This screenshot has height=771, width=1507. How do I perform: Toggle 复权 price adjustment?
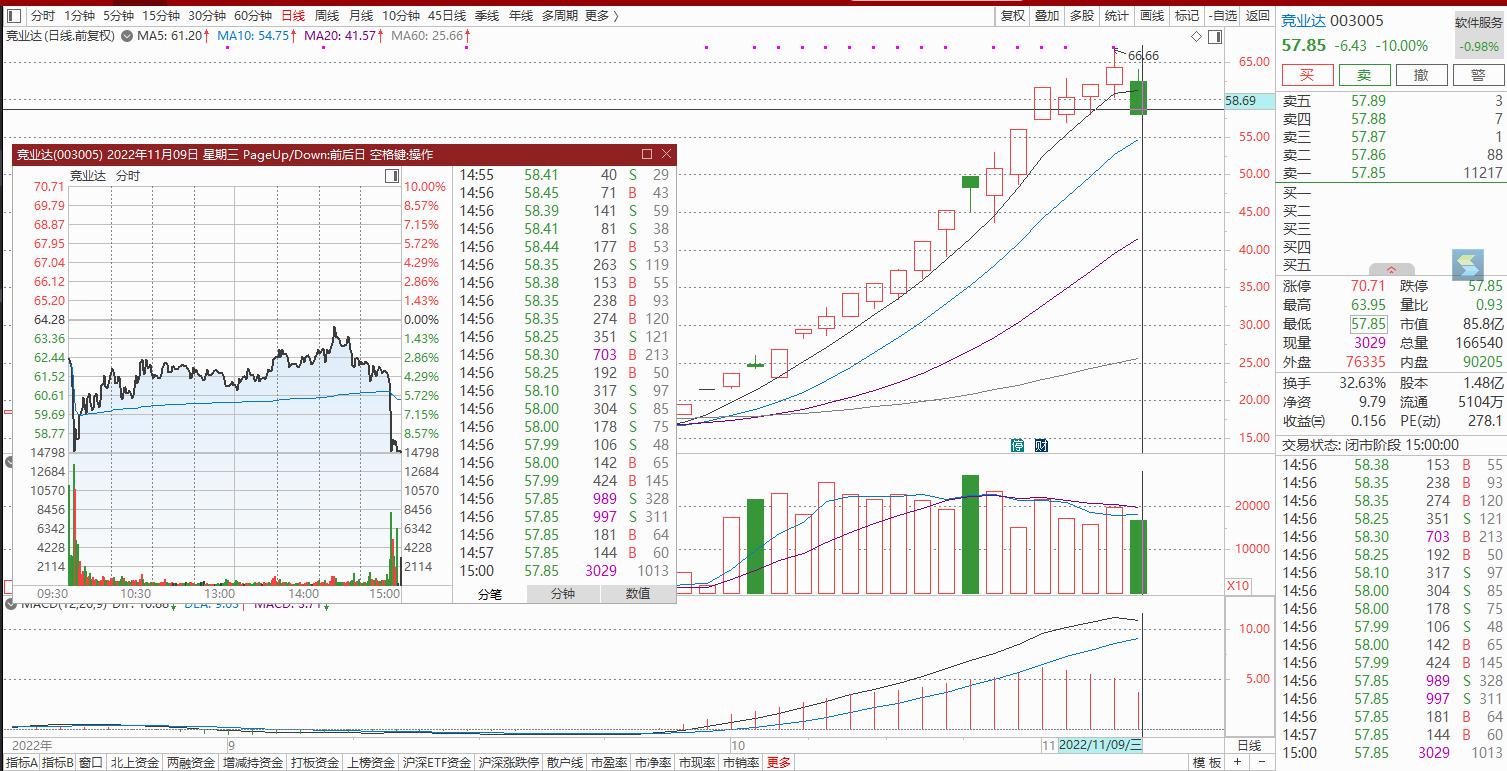pyautogui.click(x=1013, y=15)
